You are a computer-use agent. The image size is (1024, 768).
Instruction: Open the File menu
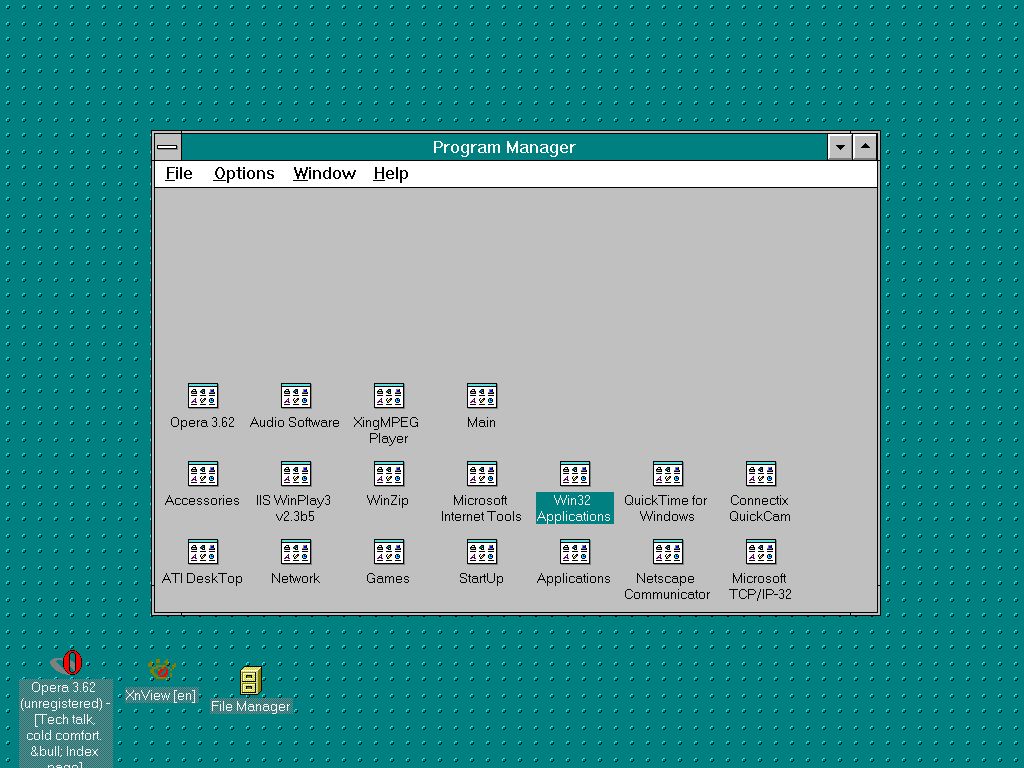tap(179, 174)
